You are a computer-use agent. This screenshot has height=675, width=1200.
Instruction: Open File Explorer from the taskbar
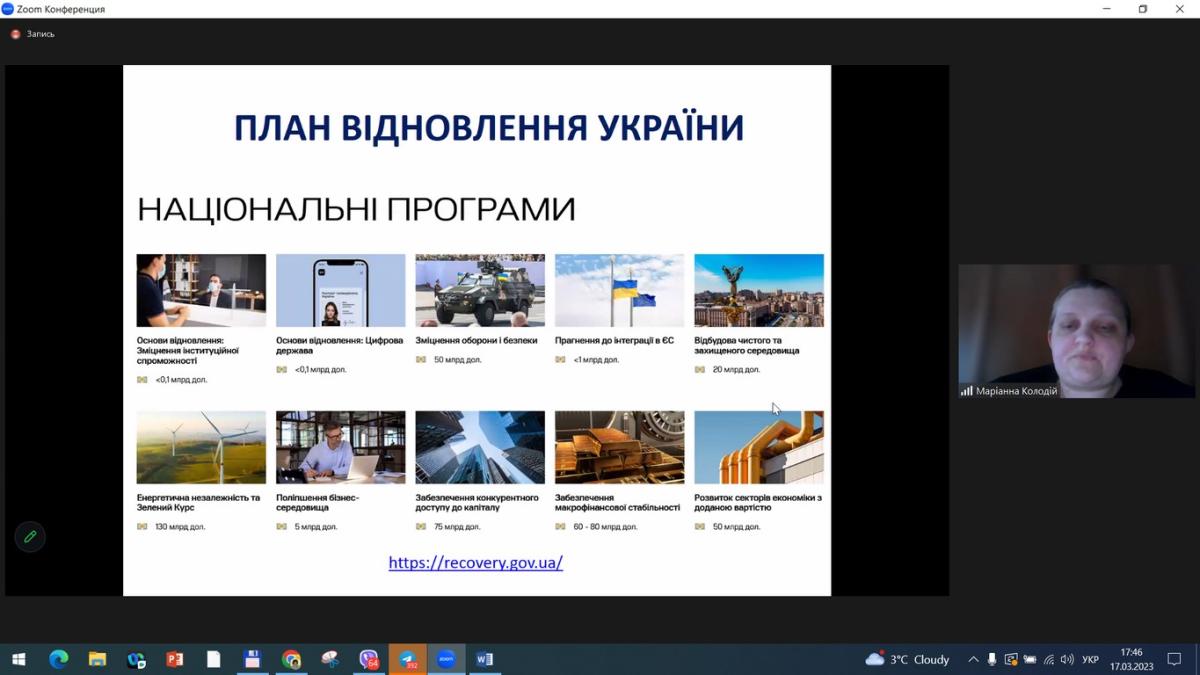97,659
